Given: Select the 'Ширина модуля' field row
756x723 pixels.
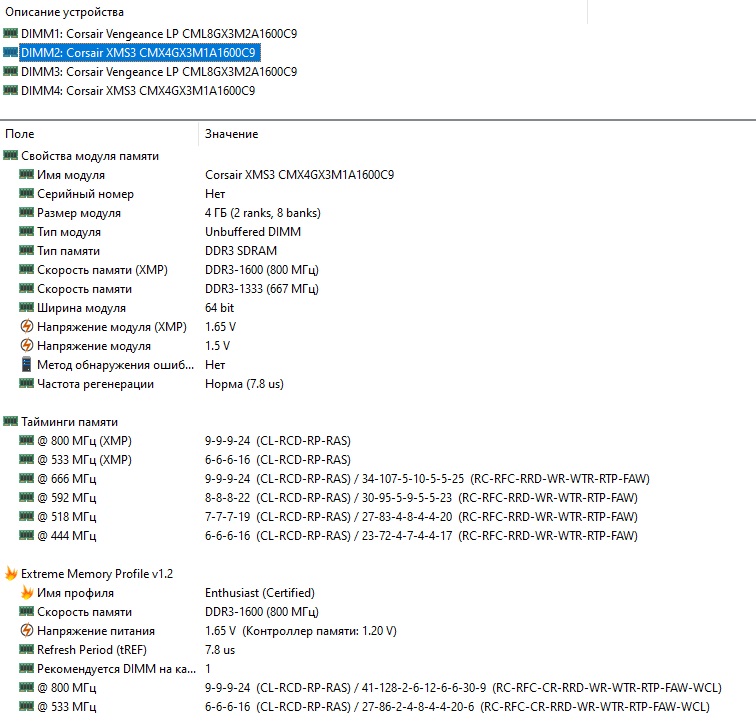Looking at the screenshot, I should (81, 308).
